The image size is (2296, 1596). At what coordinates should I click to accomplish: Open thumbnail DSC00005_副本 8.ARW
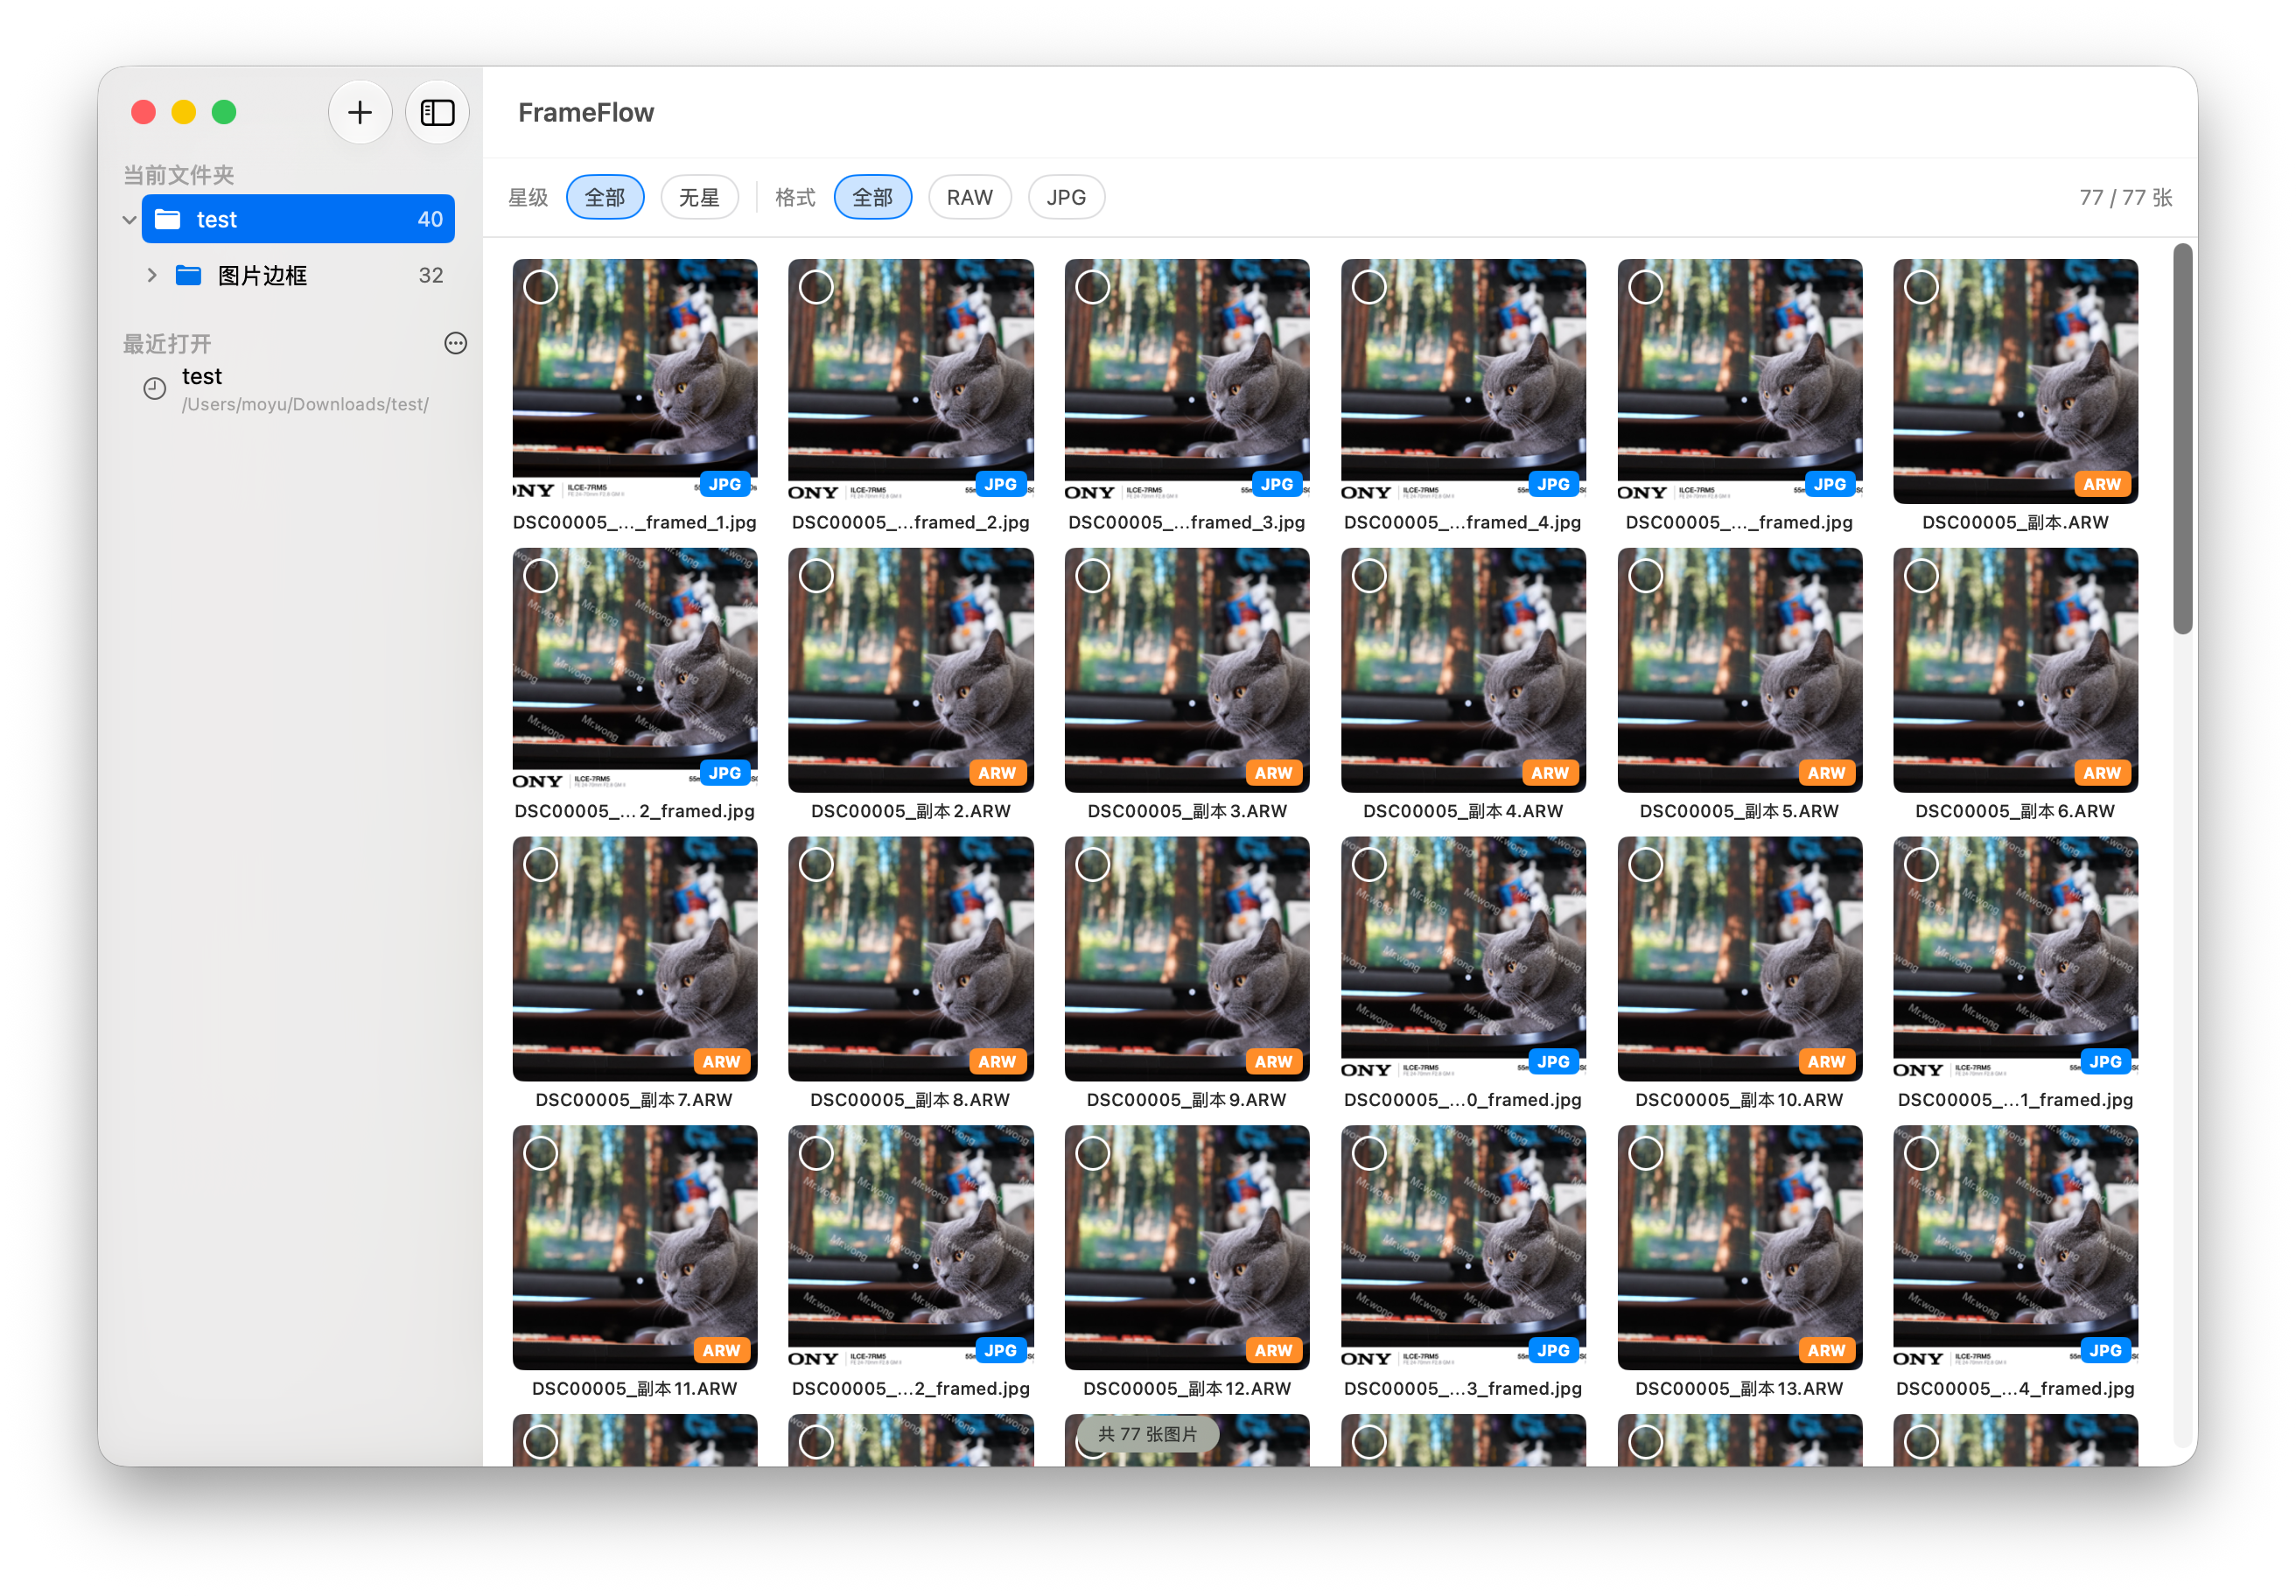click(911, 958)
